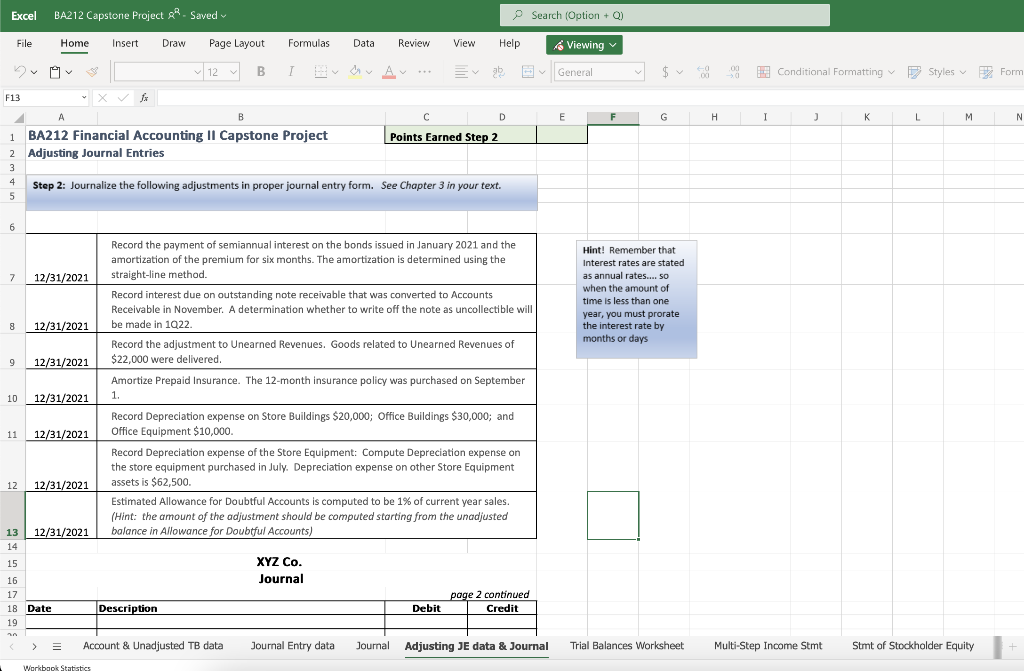The image size is (1024, 671).
Task: Click the Name Box showing F13
Action: click(x=46, y=98)
